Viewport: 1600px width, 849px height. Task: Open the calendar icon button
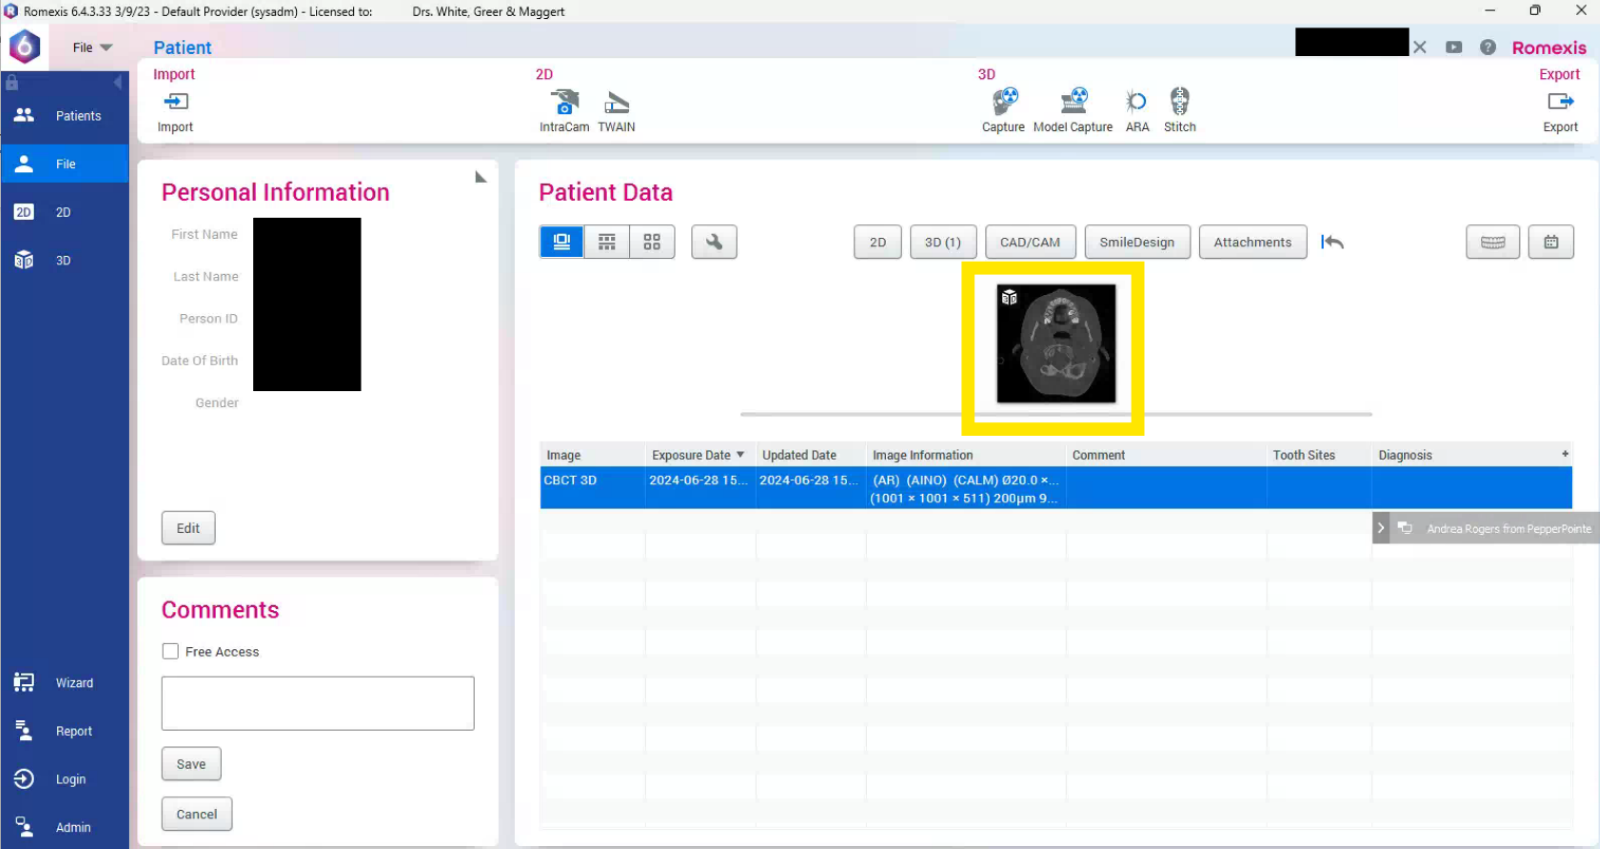1551,242
